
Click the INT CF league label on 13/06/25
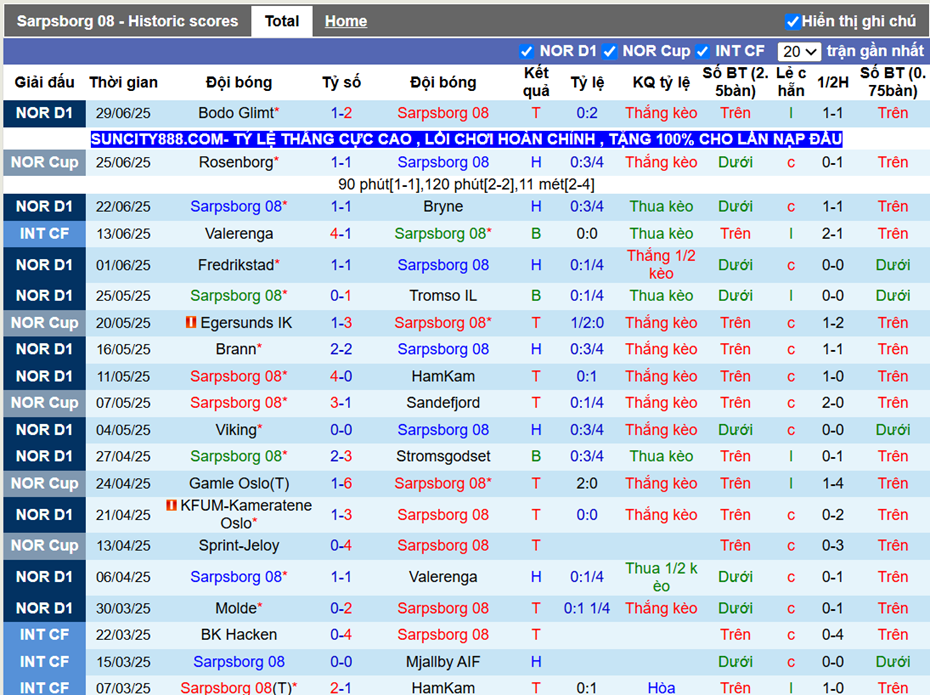pyautogui.click(x=44, y=234)
